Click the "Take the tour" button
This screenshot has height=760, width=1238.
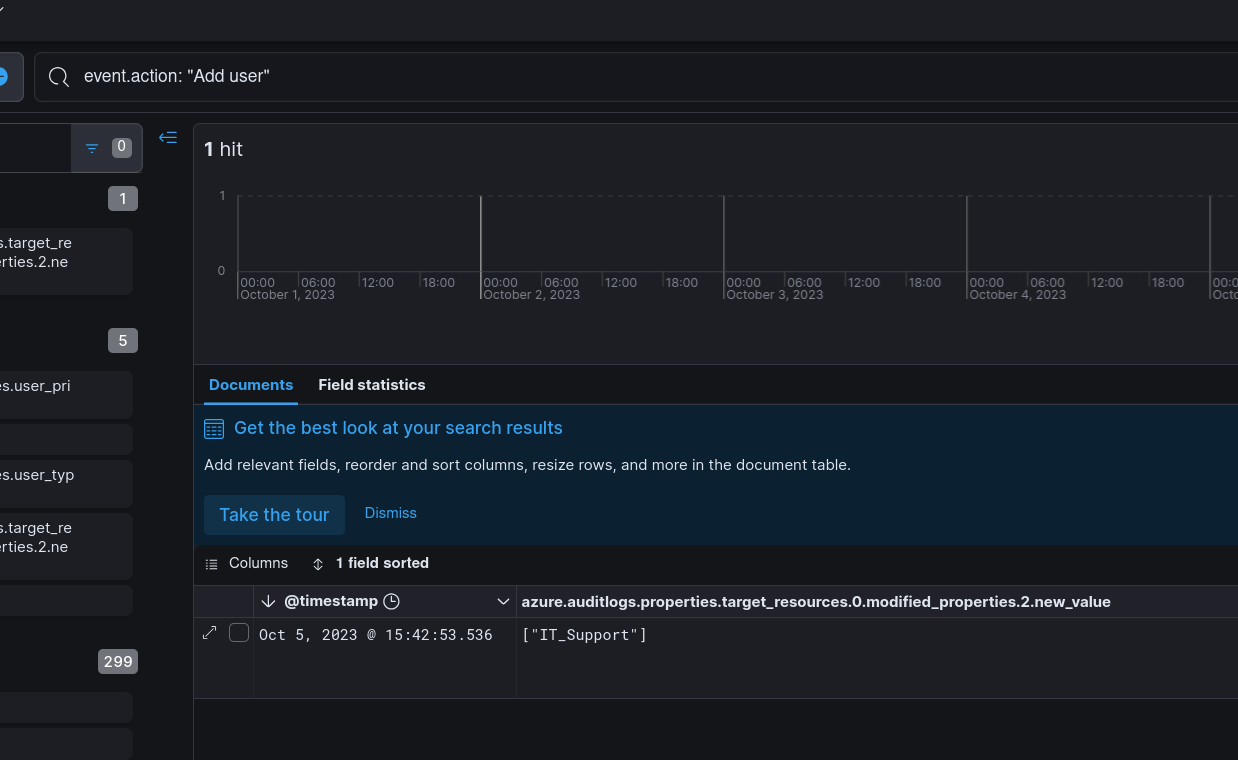point(274,515)
